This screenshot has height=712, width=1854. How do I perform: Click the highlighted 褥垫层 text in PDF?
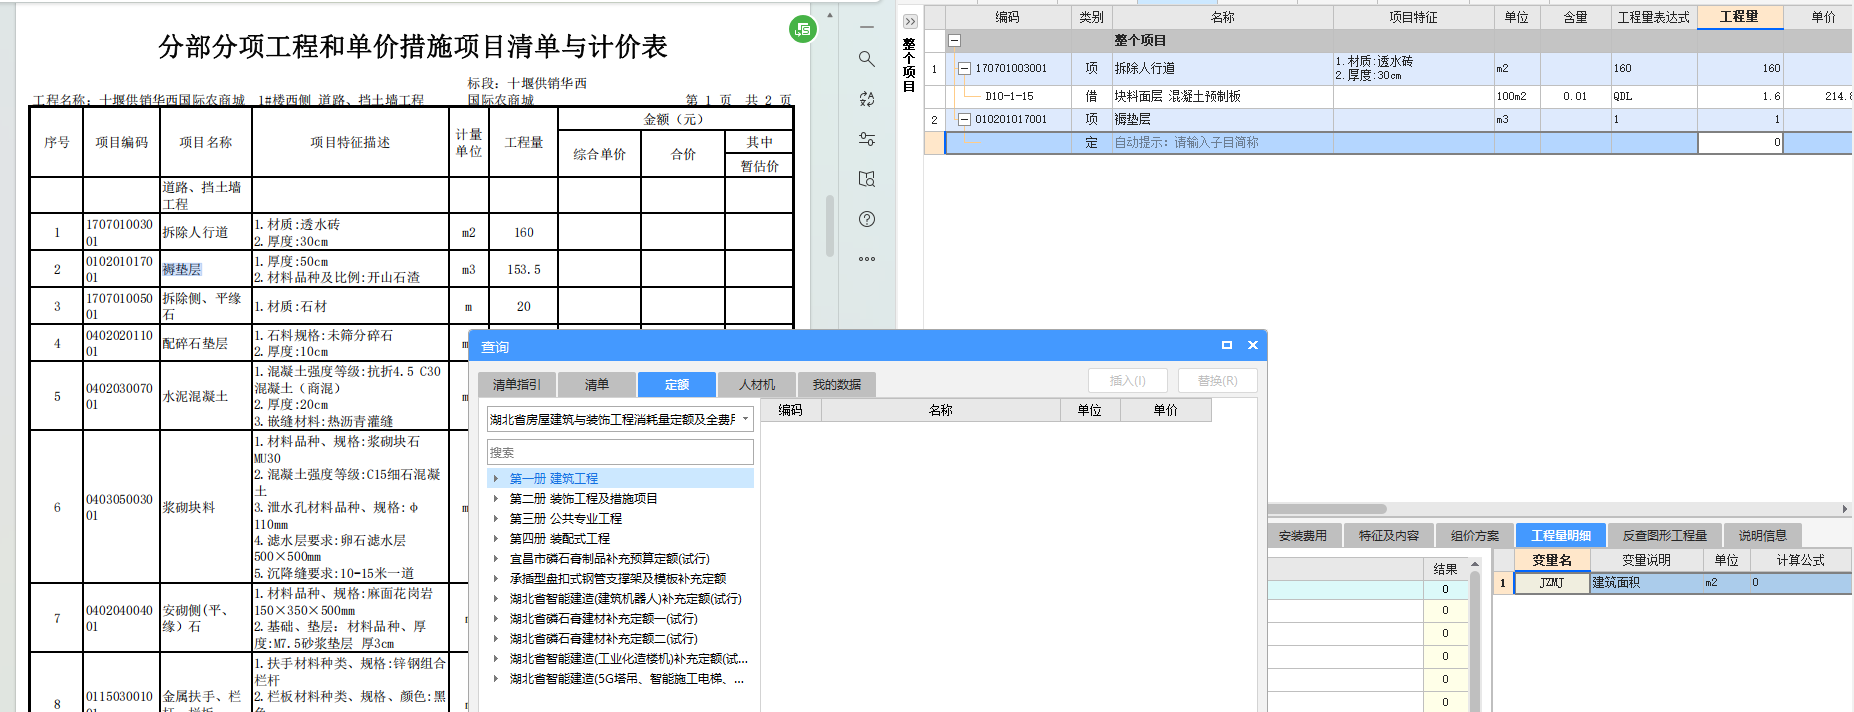pos(182,269)
